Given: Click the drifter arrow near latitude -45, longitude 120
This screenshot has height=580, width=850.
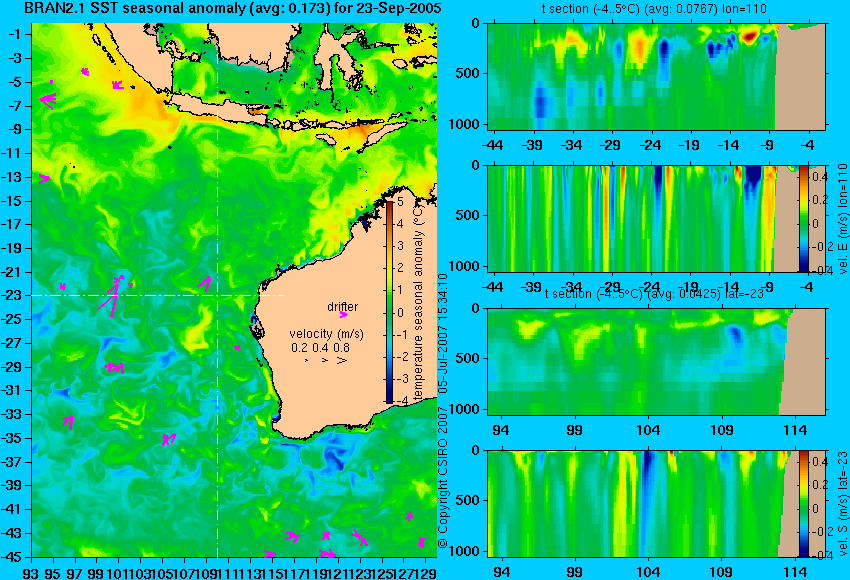Looking at the screenshot, I should [327, 553].
